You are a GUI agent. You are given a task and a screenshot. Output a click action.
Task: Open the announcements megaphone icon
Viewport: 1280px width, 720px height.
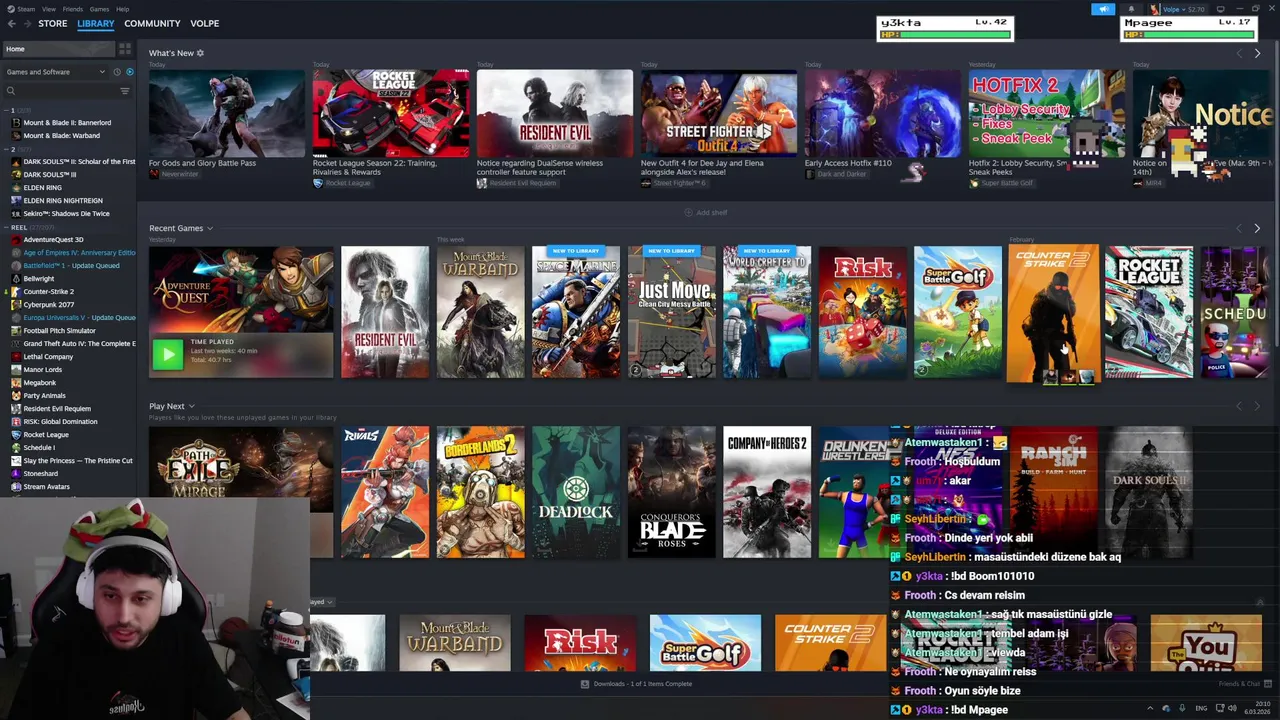[x=1103, y=9]
